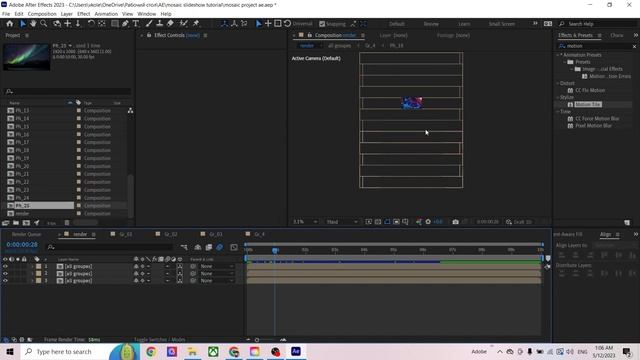Select the Puppet Pin tool
640x360 pixels.
point(196,24)
